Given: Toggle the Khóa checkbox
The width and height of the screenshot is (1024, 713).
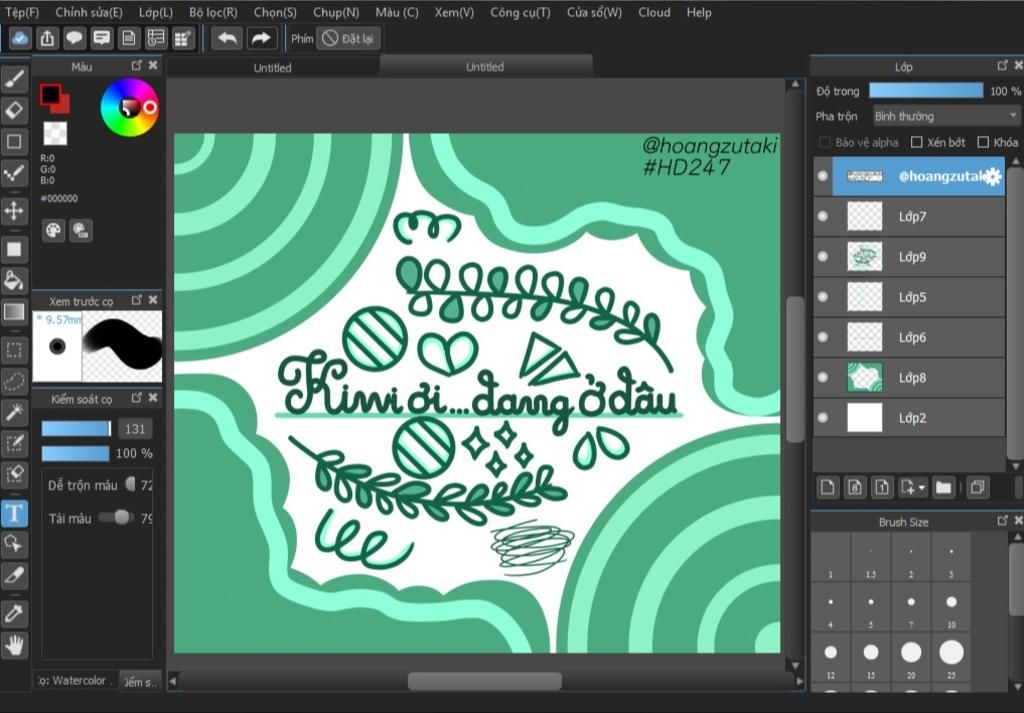Looking at the screenshot, I should [983, 142].
